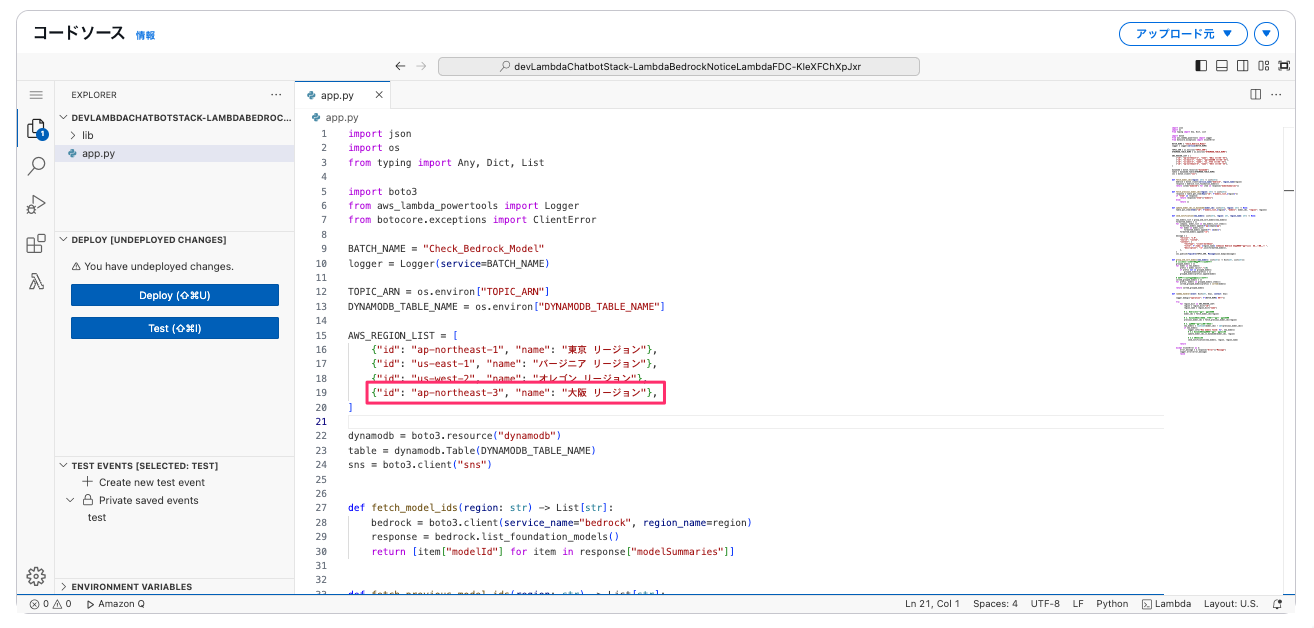Click the TOPIC_ARN assignment line
Image resolution: width=1314 pixels, height=628 pixels.
tap(450, 291)
